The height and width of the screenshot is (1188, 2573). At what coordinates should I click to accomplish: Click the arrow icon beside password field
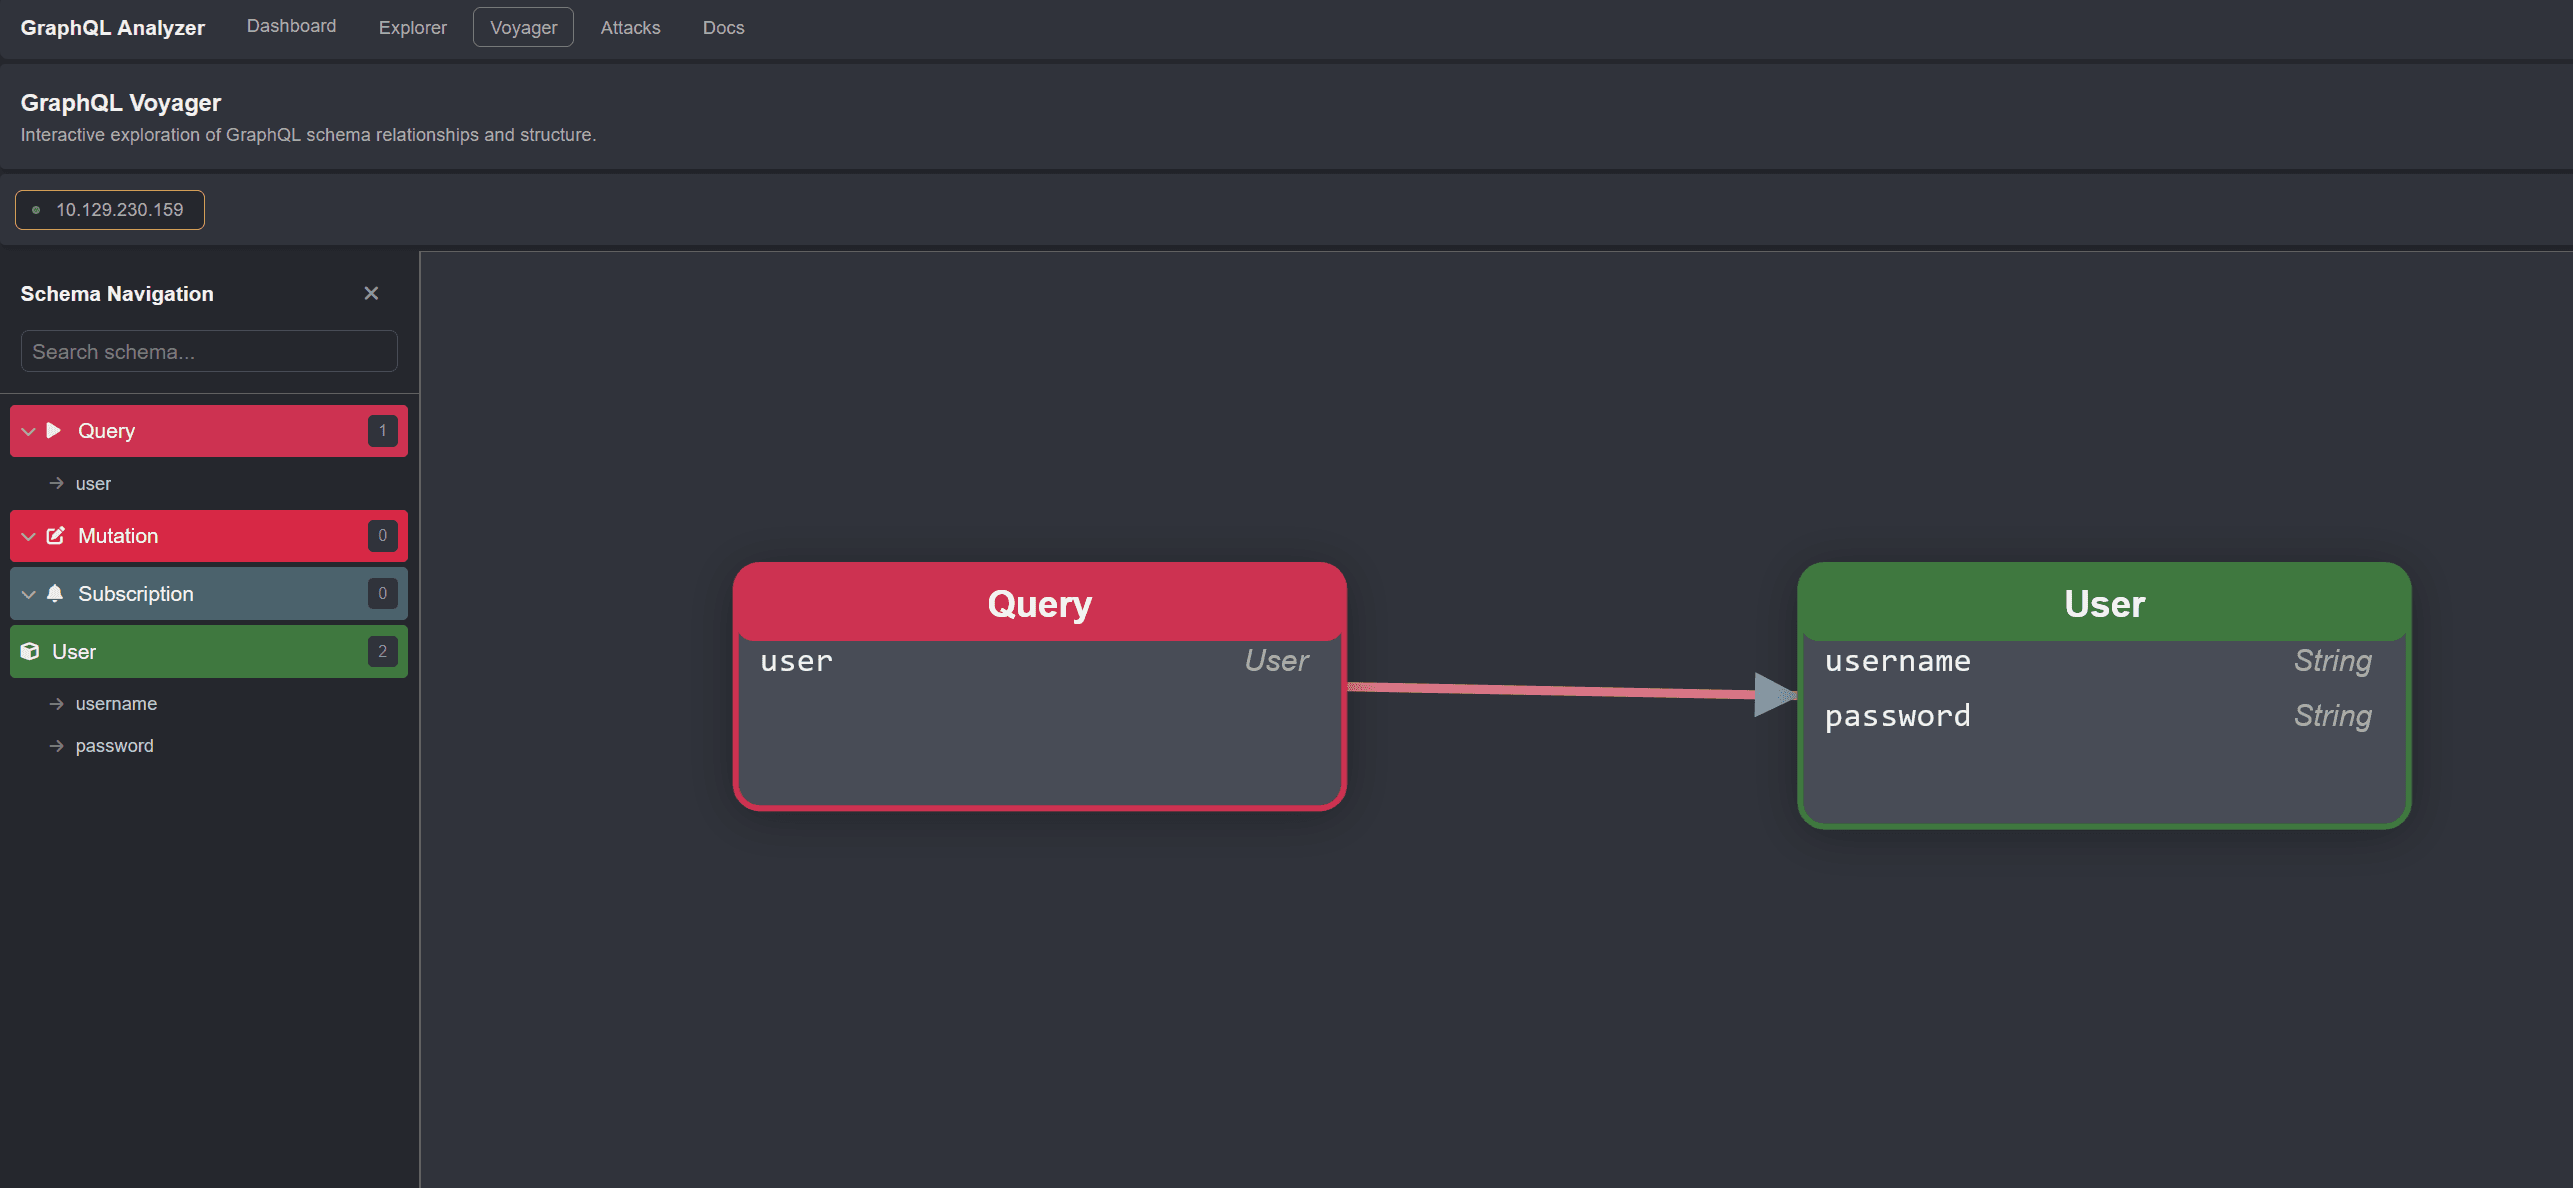[x=57, y=745]
